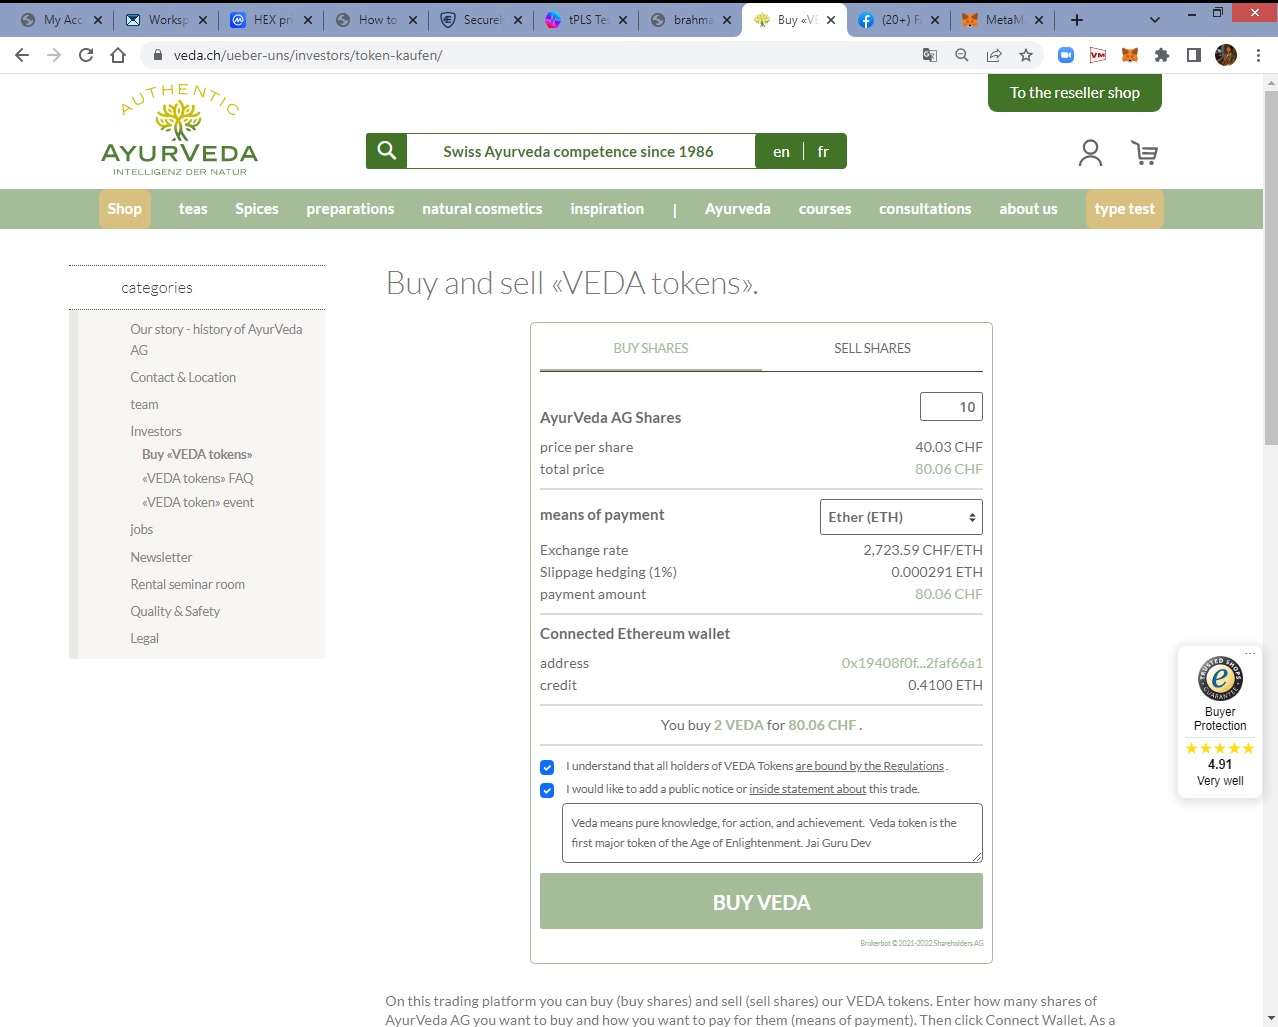Close the Facebook tab
This screenshot has height=1027, width=1278.
934,19
